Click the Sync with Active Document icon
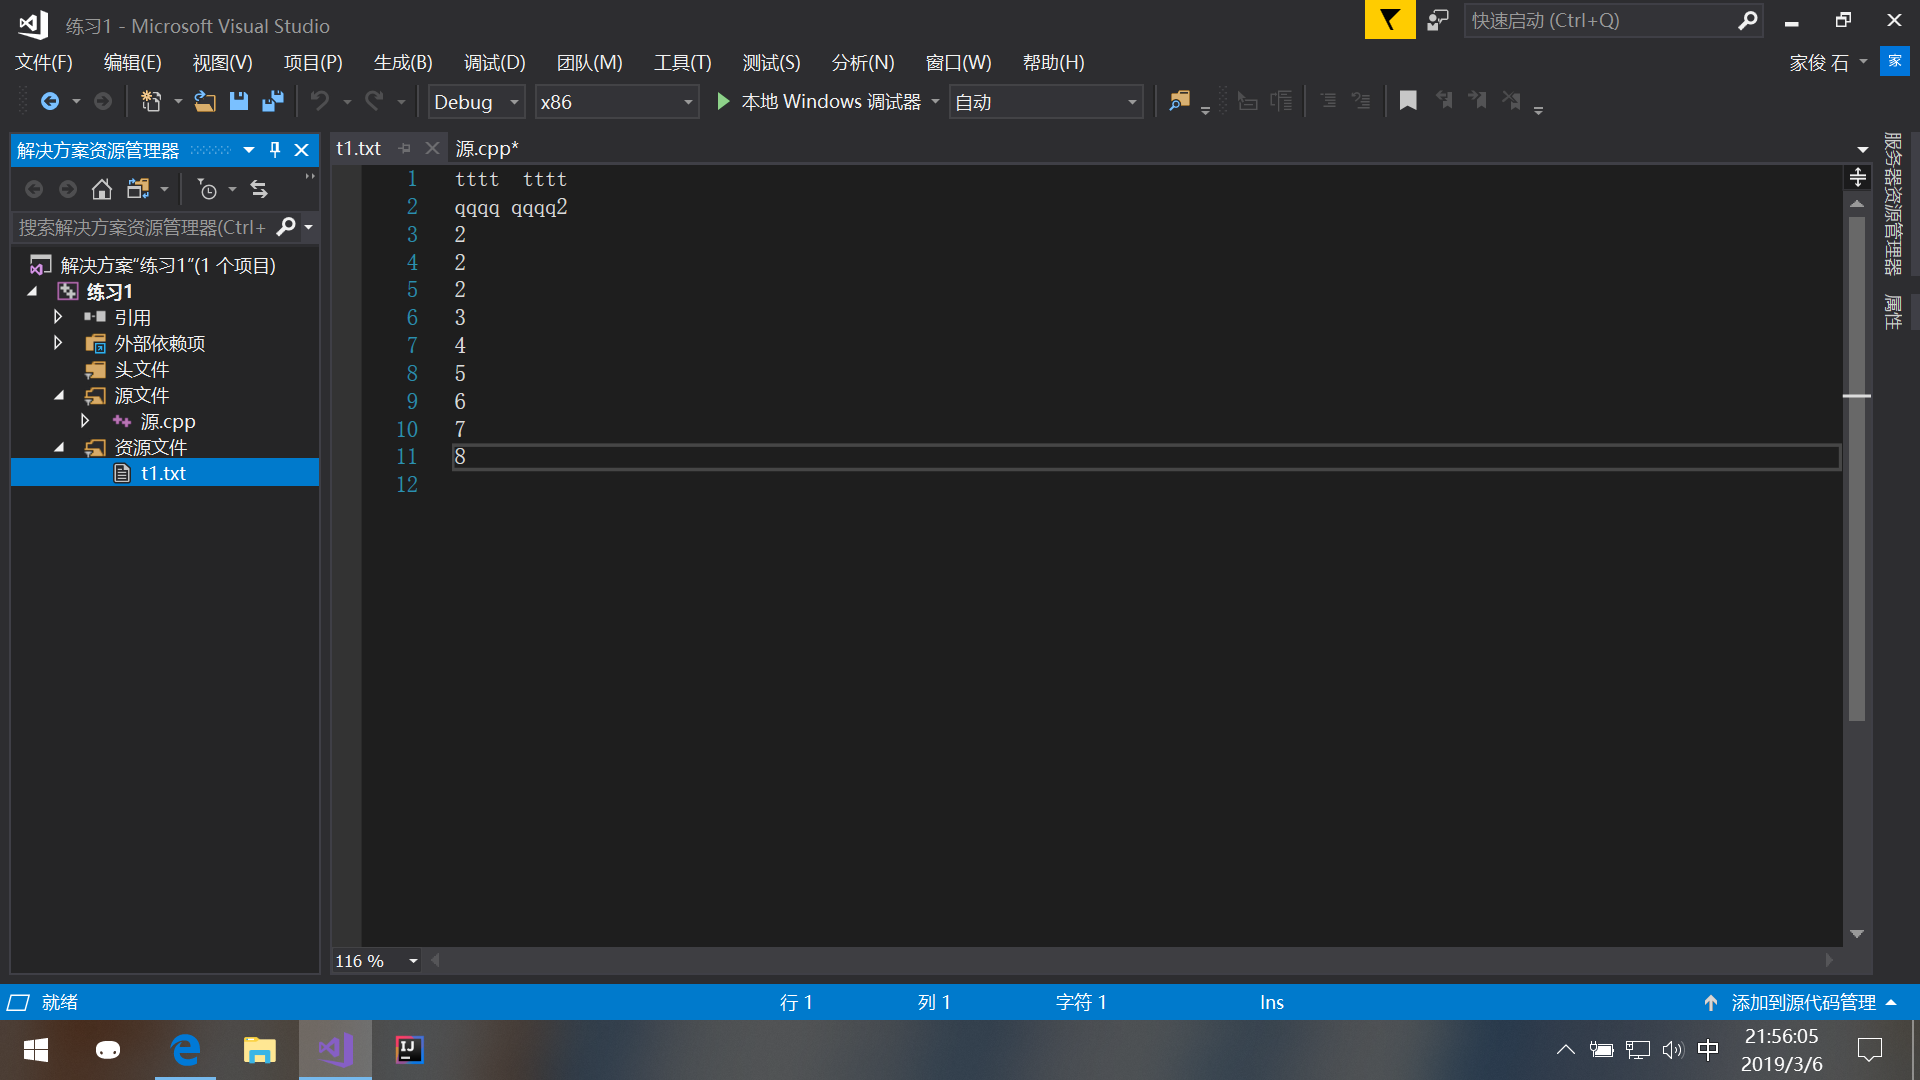This screenshot has height=1080, width=1920. click(259, 189)
